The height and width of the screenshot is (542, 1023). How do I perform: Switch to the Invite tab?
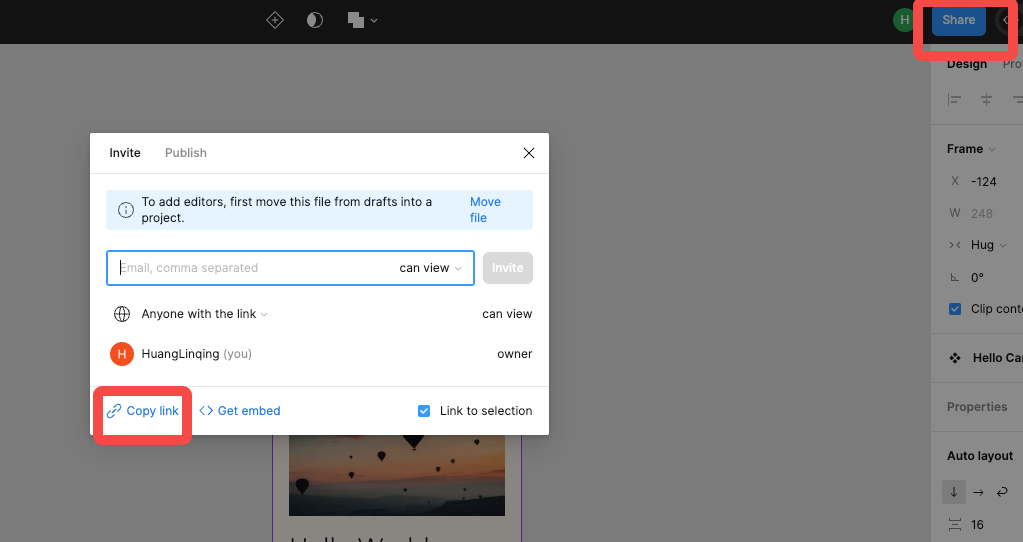click(x=125, y=153)
